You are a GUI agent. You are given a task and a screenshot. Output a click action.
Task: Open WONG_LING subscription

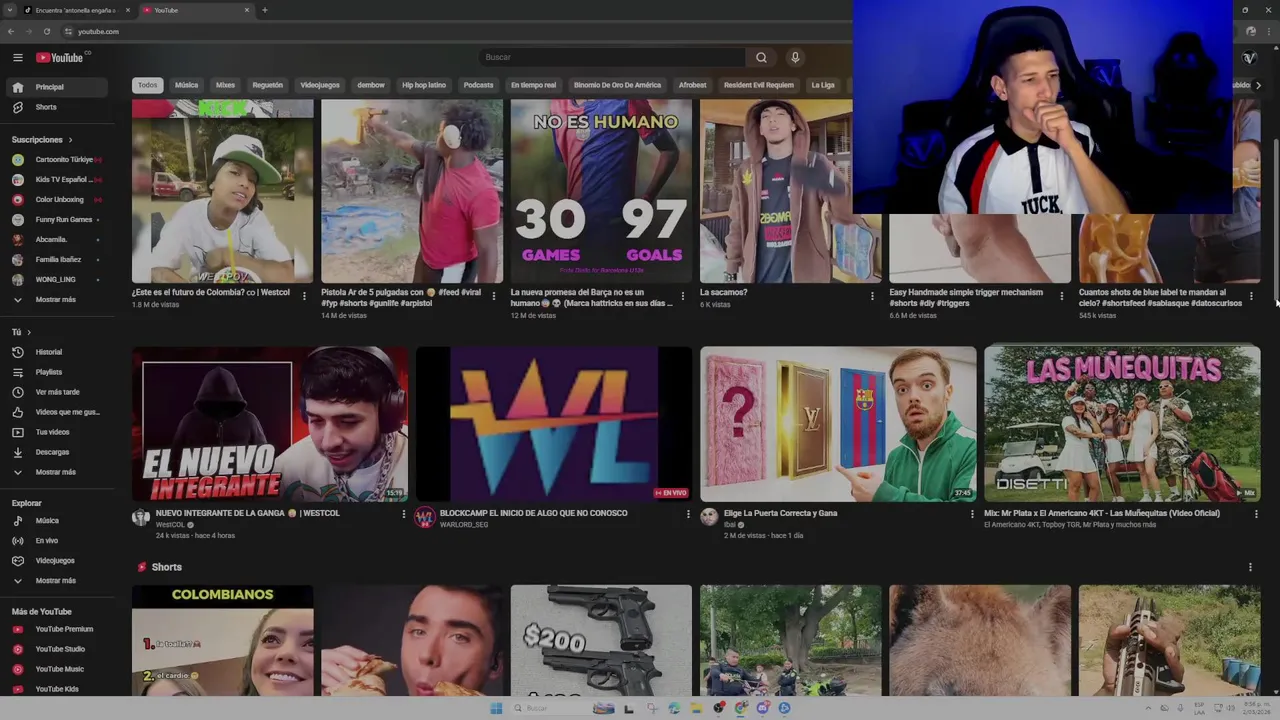pyautogui.click(x=57, y=280)
